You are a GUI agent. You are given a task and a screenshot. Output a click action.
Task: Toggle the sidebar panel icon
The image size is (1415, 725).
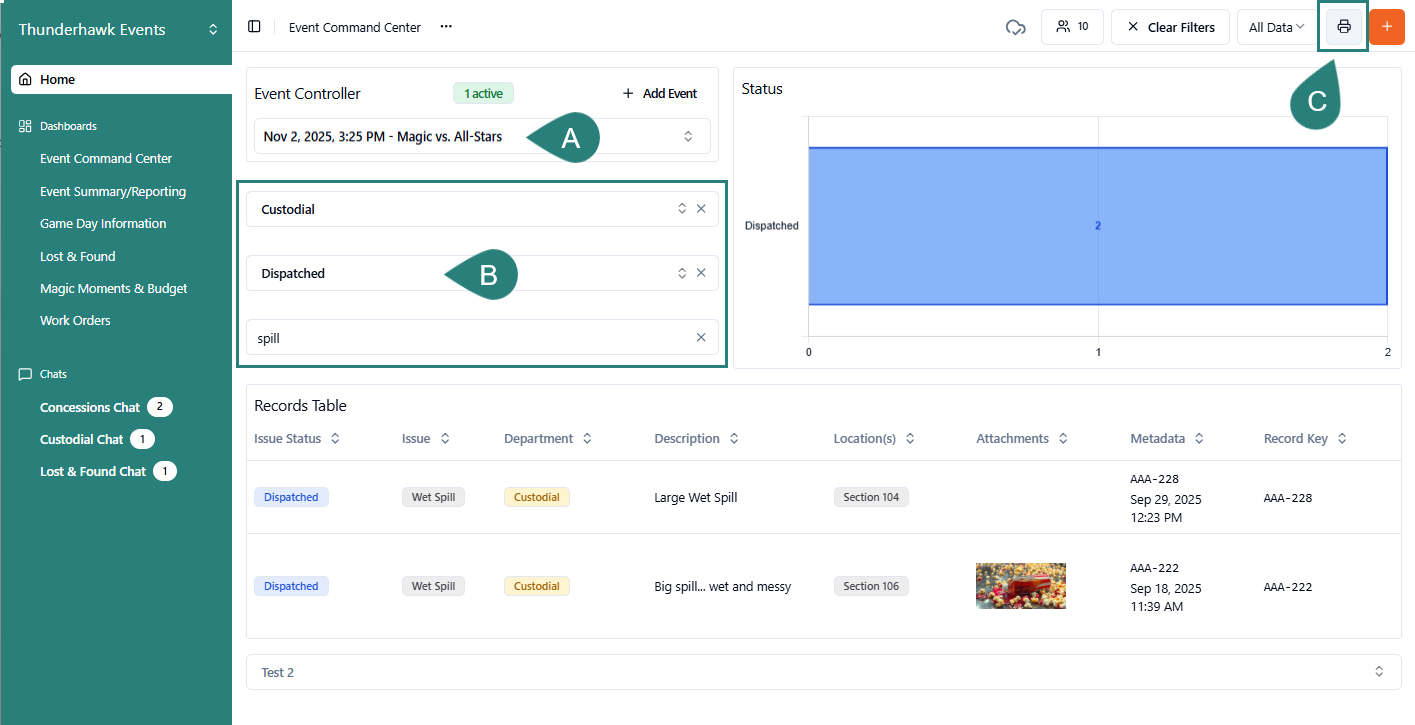[x=254, y=27]
